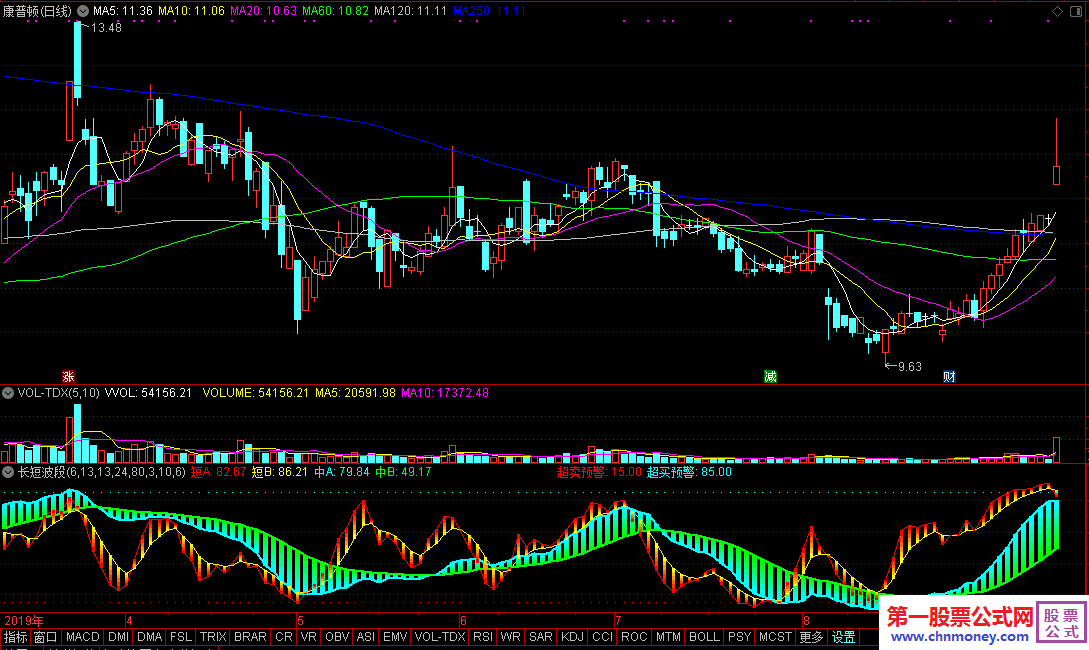Open the 指标 tab
Image resolution: width=1089 pixels, height=650 pixels.
tap(15, 637)
